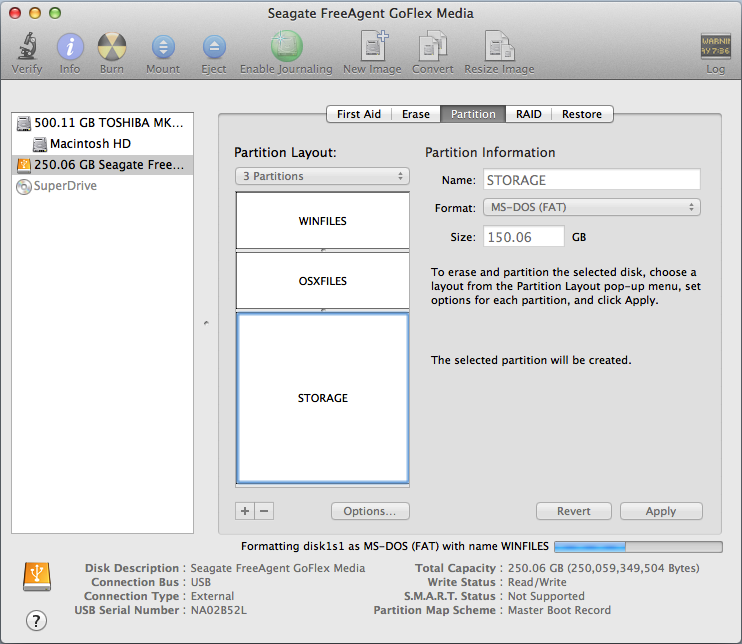Open the help question mark button
Viewport: 742px width, 644px height.
coord(37,619)
